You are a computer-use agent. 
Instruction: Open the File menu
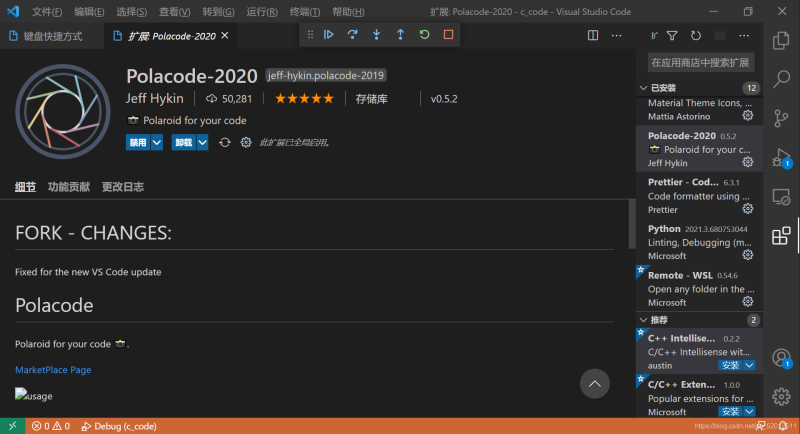click(47, 12)
